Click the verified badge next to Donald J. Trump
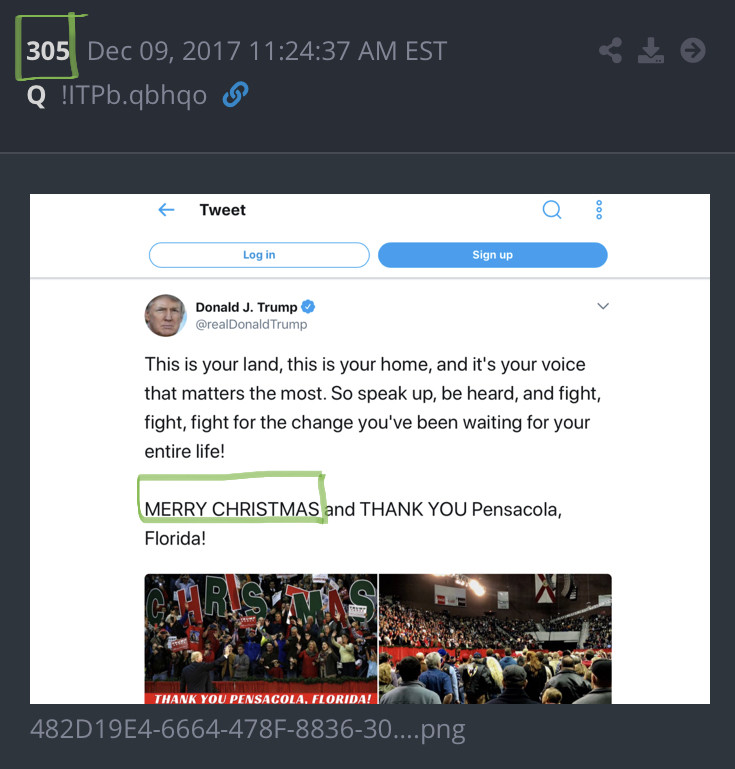Screen dimensions: 735x769 click(308, 307)
